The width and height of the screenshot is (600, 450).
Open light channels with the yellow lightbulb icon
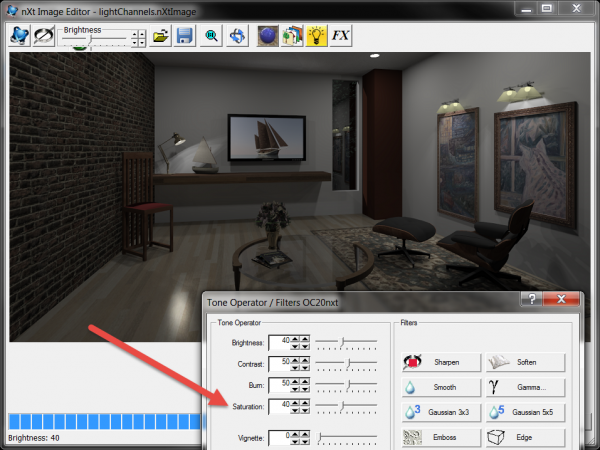point(316,36)
